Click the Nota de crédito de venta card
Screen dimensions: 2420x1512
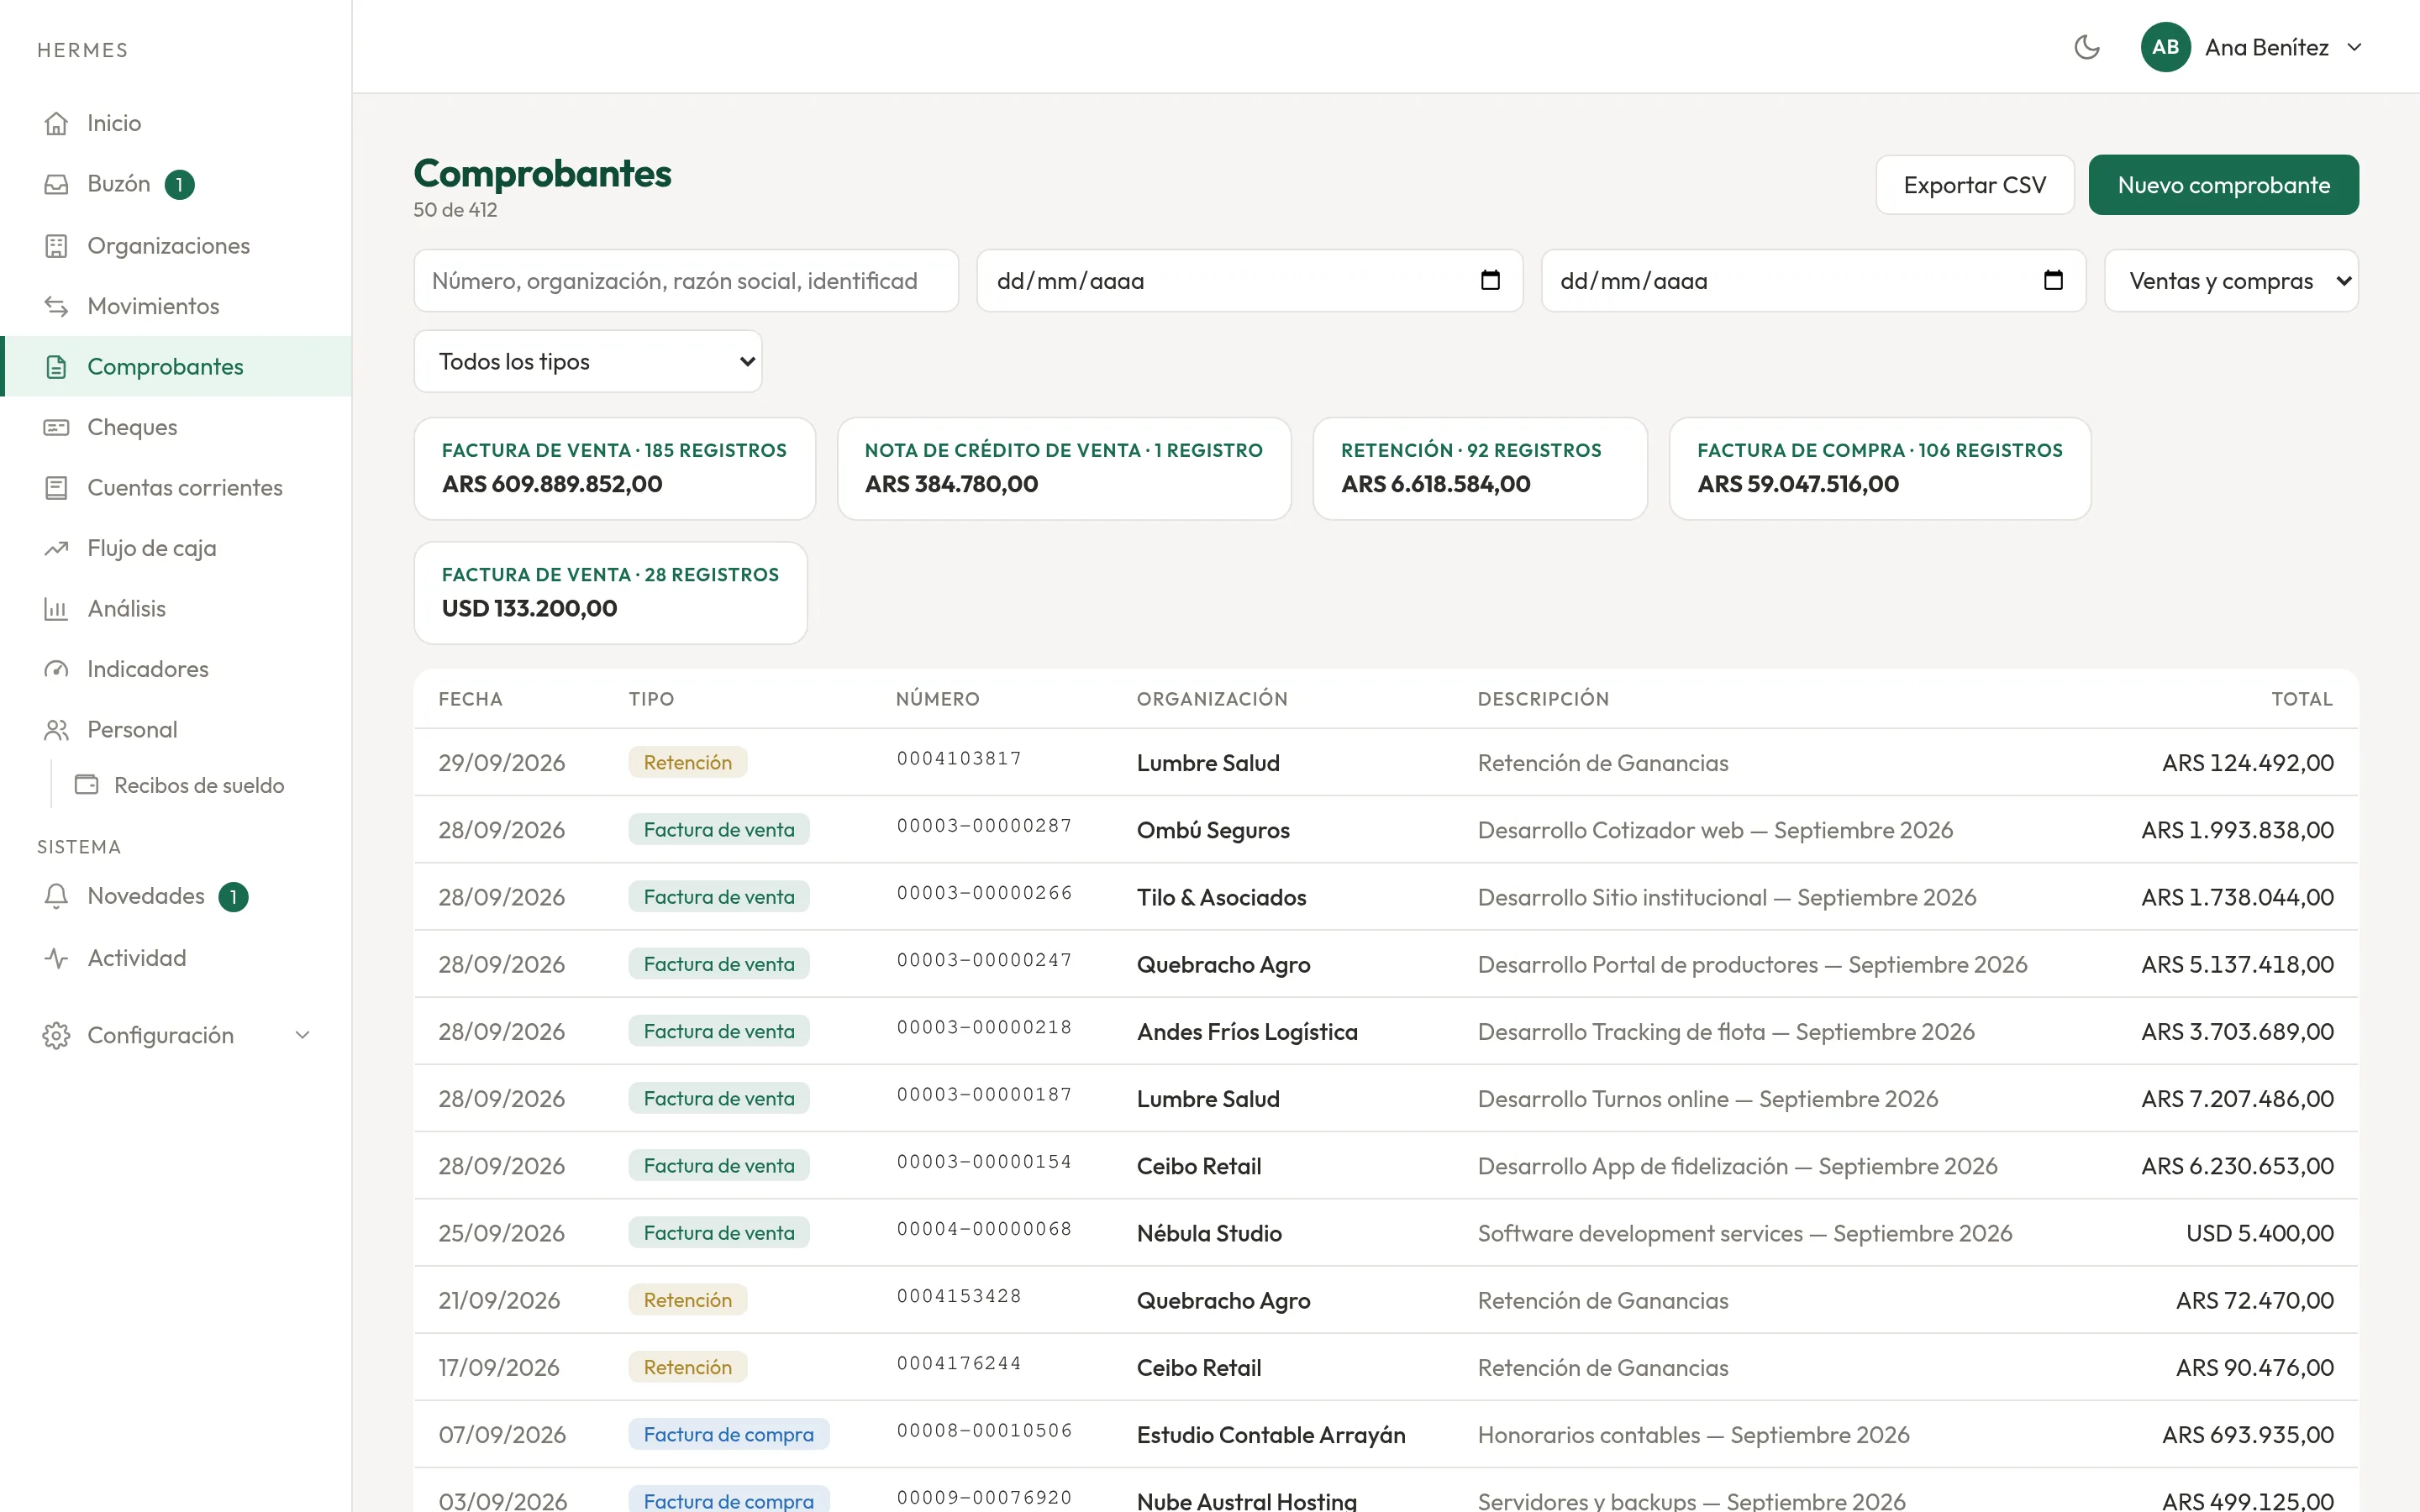pos(1064,468)
